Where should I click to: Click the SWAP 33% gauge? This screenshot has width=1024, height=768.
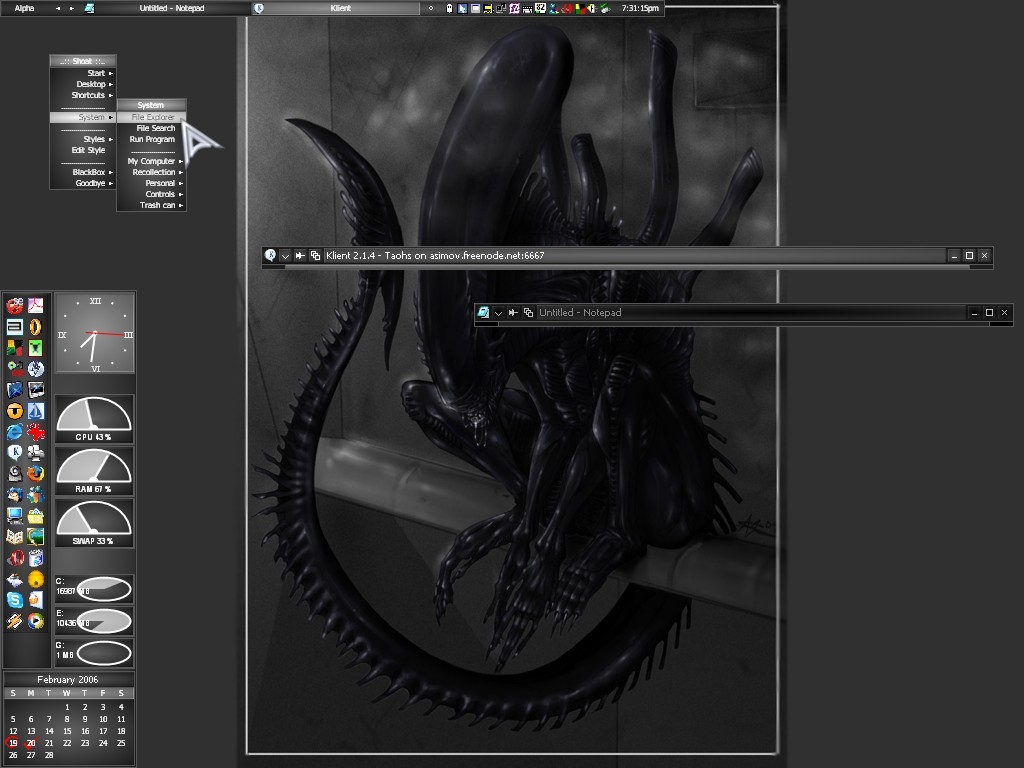pos(94,522)
